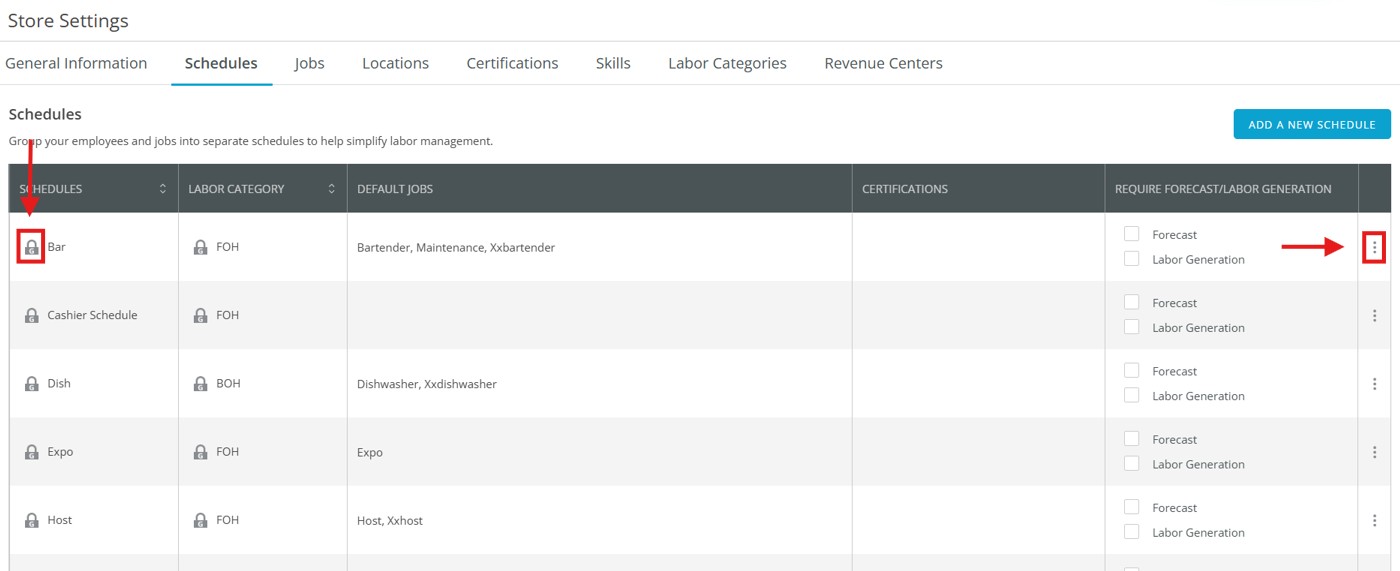Open the three-dot menu for Bar row

click(x=1374, y=247)
